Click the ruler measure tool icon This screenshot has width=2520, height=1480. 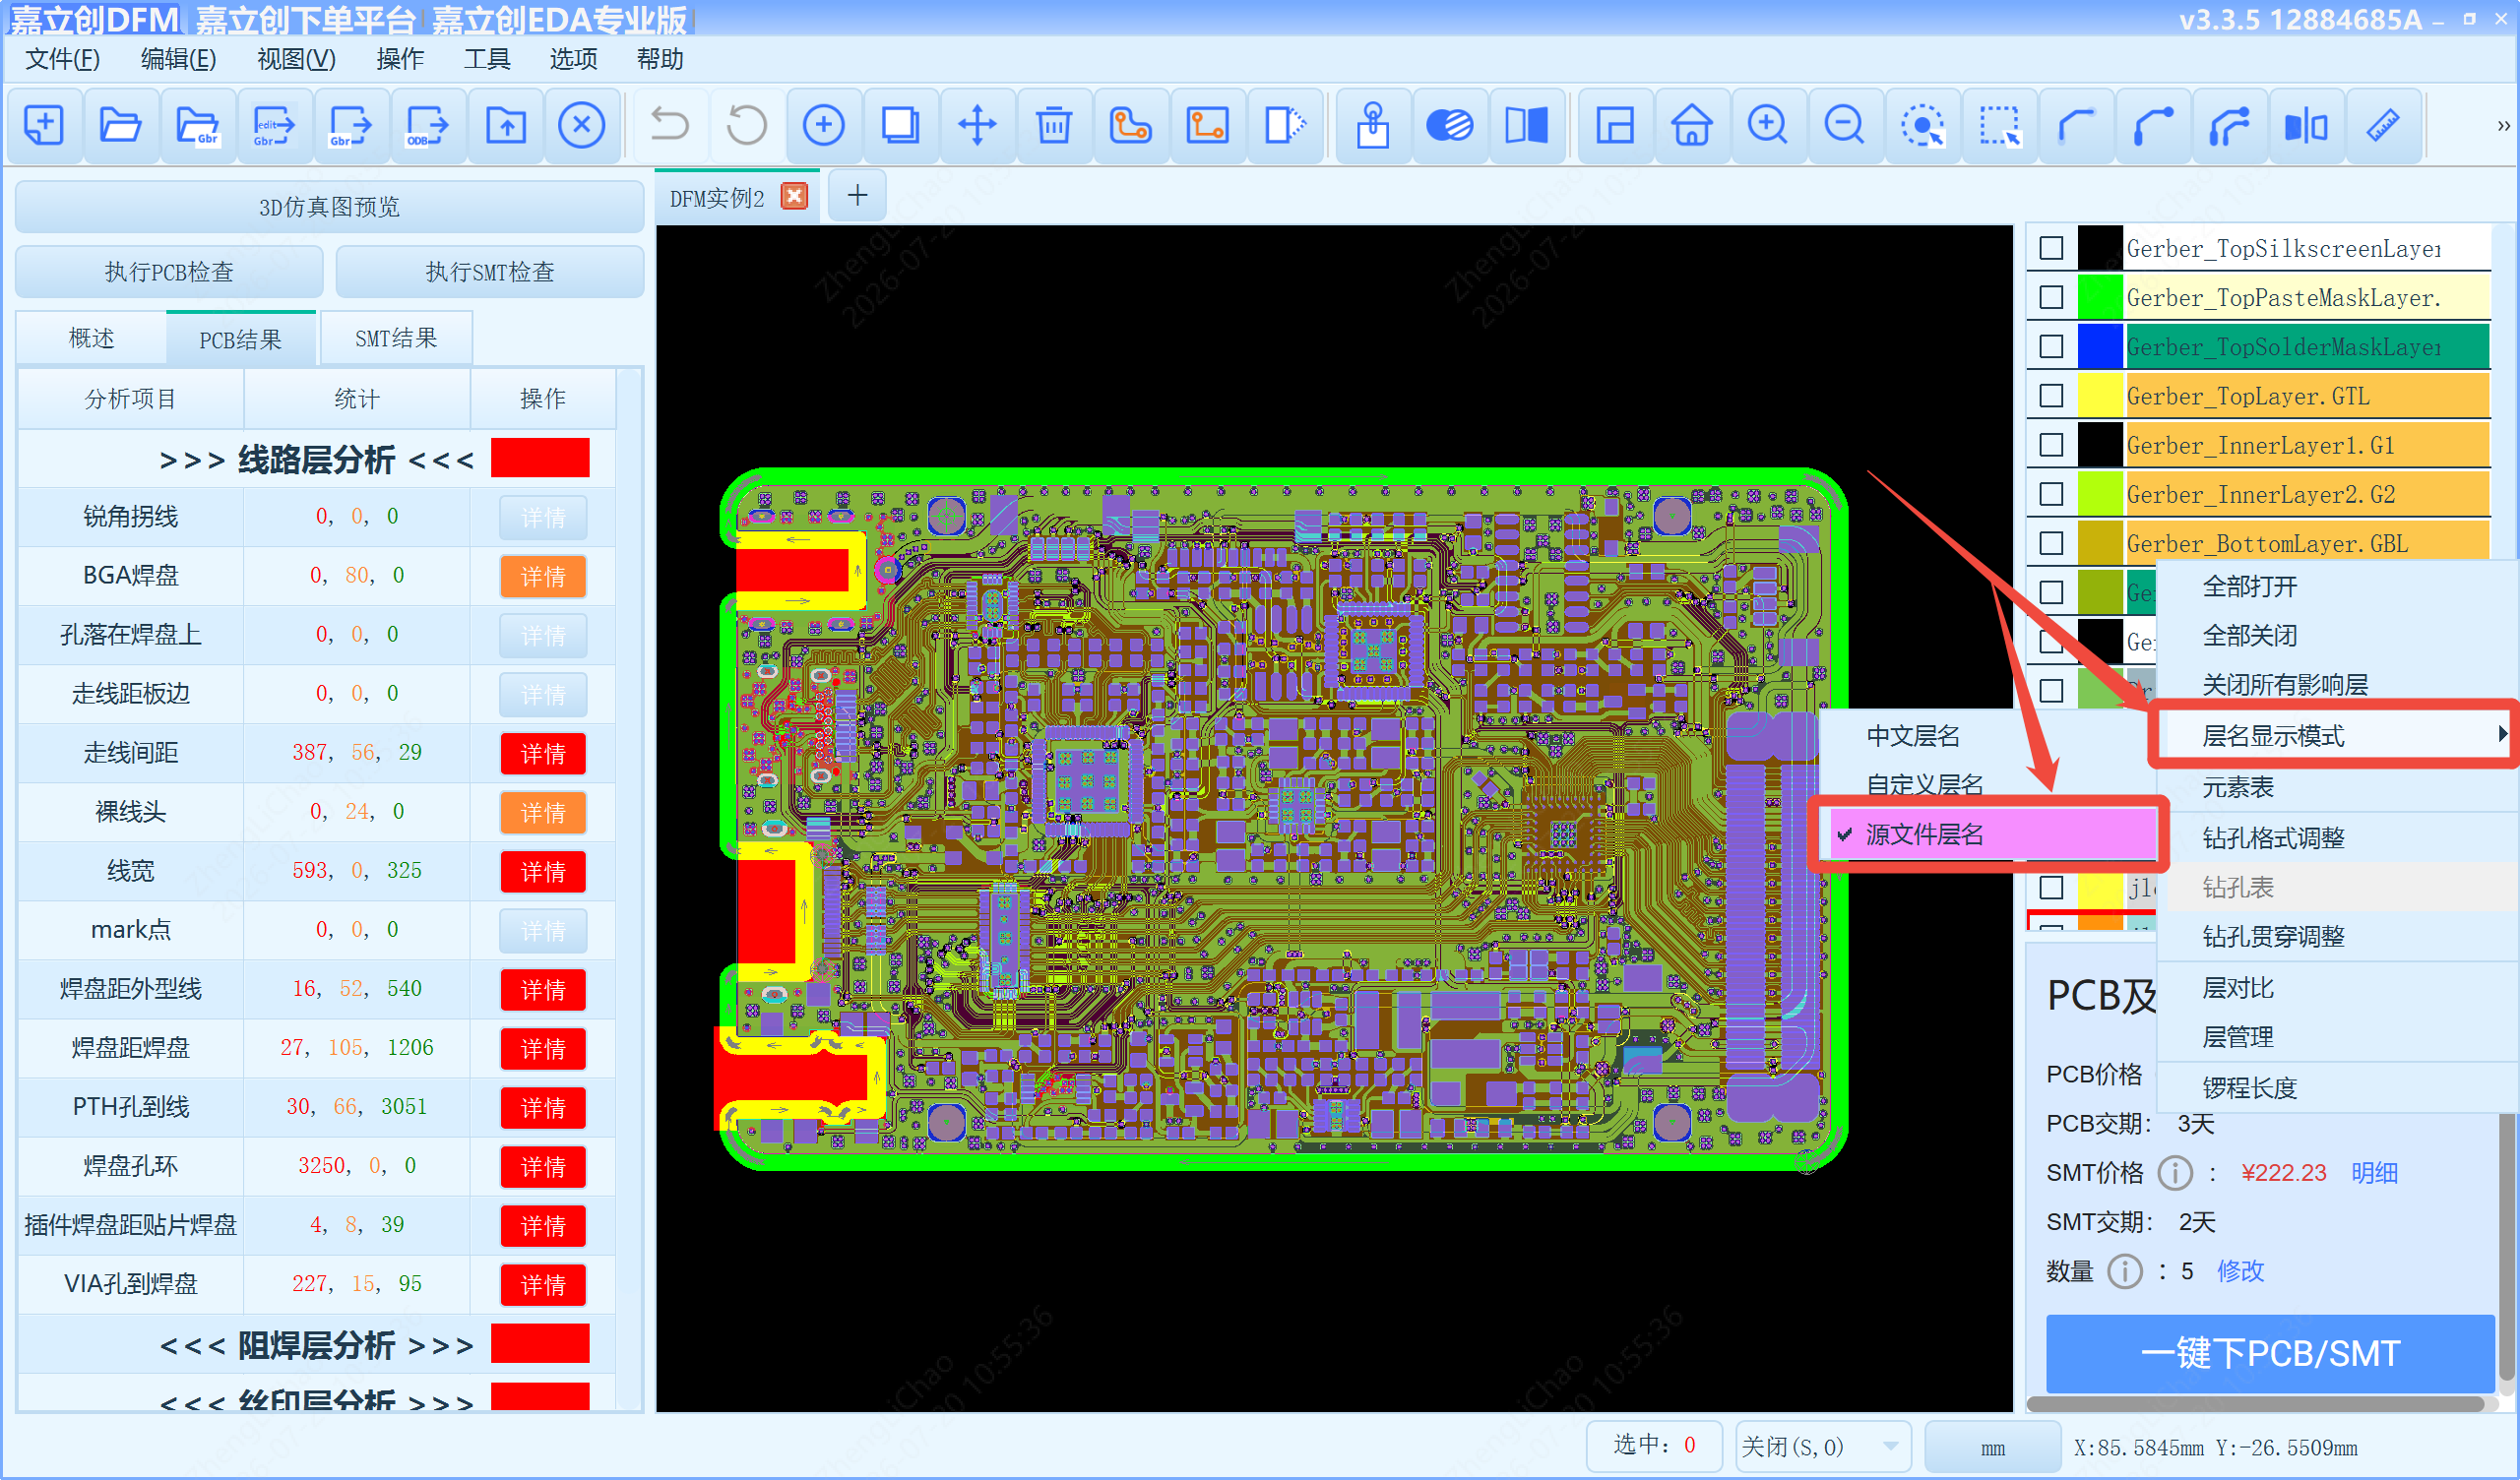2383,125
